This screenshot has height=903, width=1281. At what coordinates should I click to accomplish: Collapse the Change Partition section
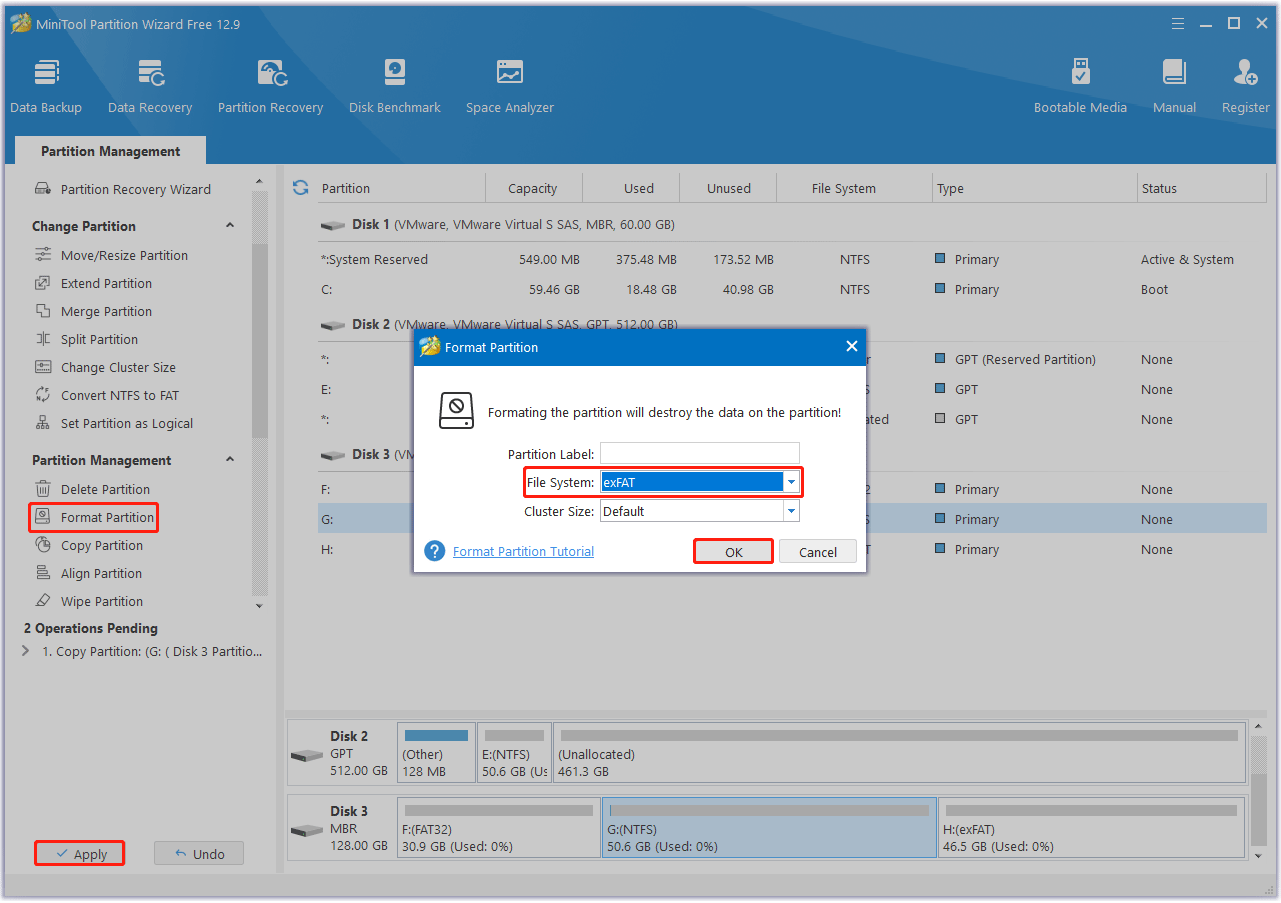coord(230,226)
